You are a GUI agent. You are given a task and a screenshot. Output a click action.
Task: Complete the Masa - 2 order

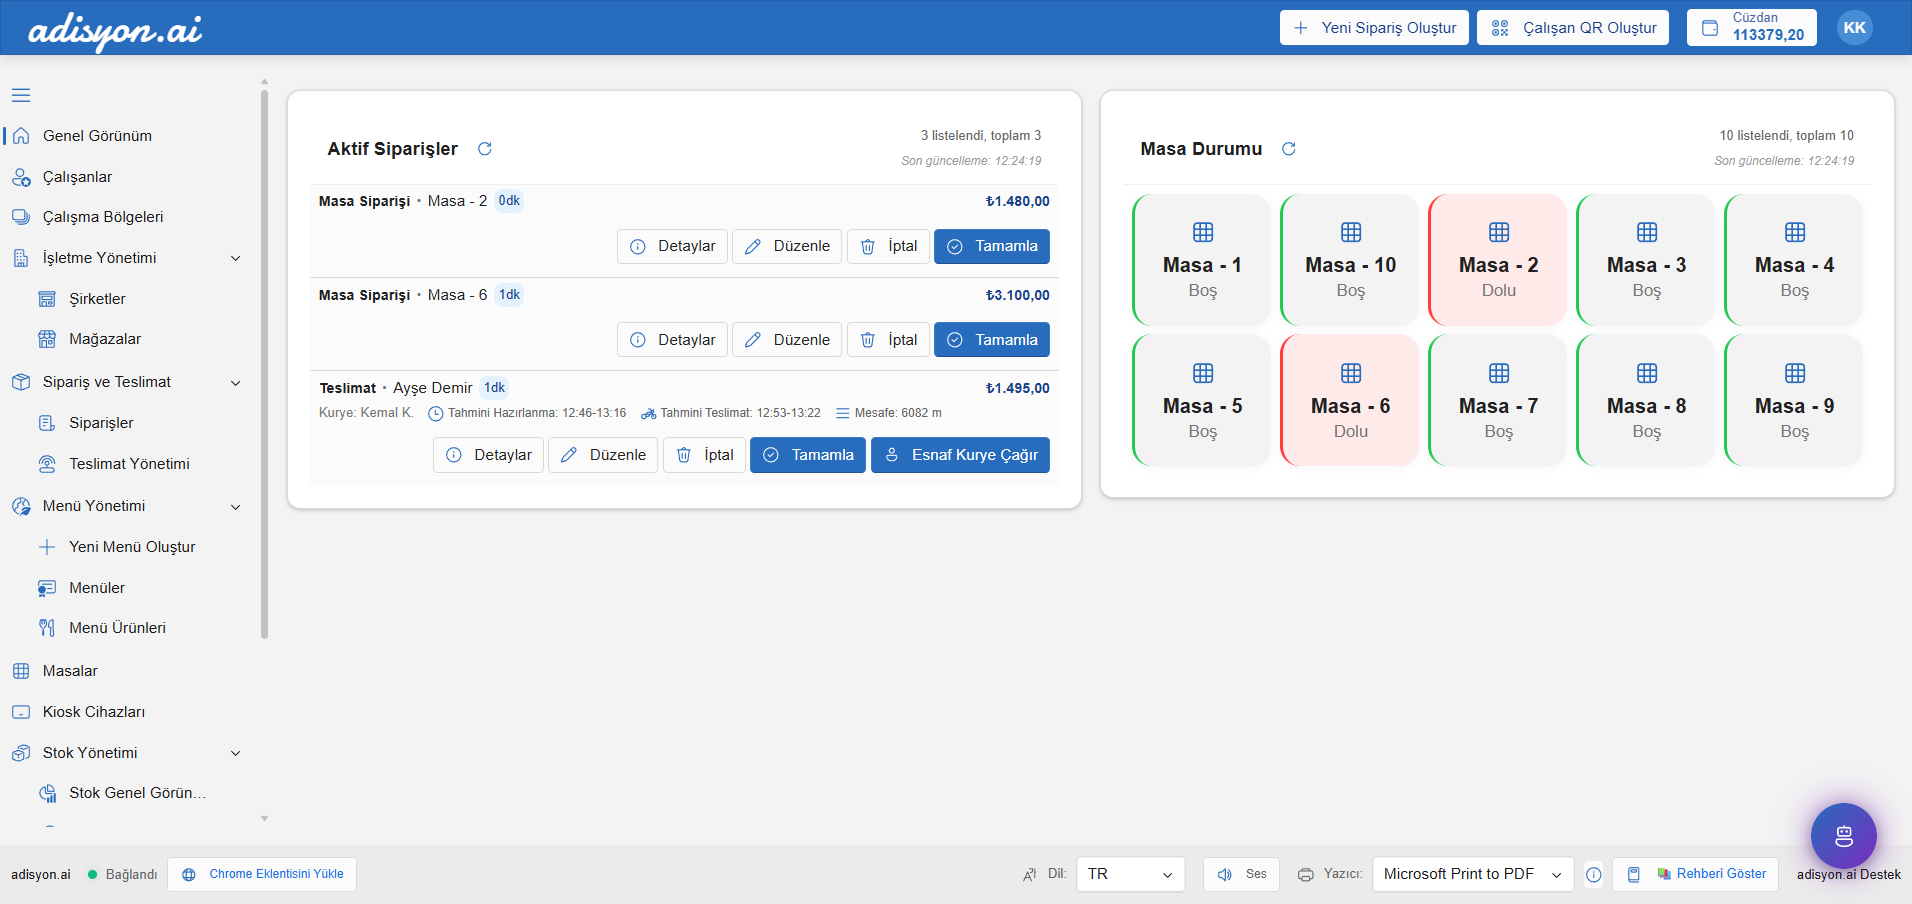coord(991,246)
